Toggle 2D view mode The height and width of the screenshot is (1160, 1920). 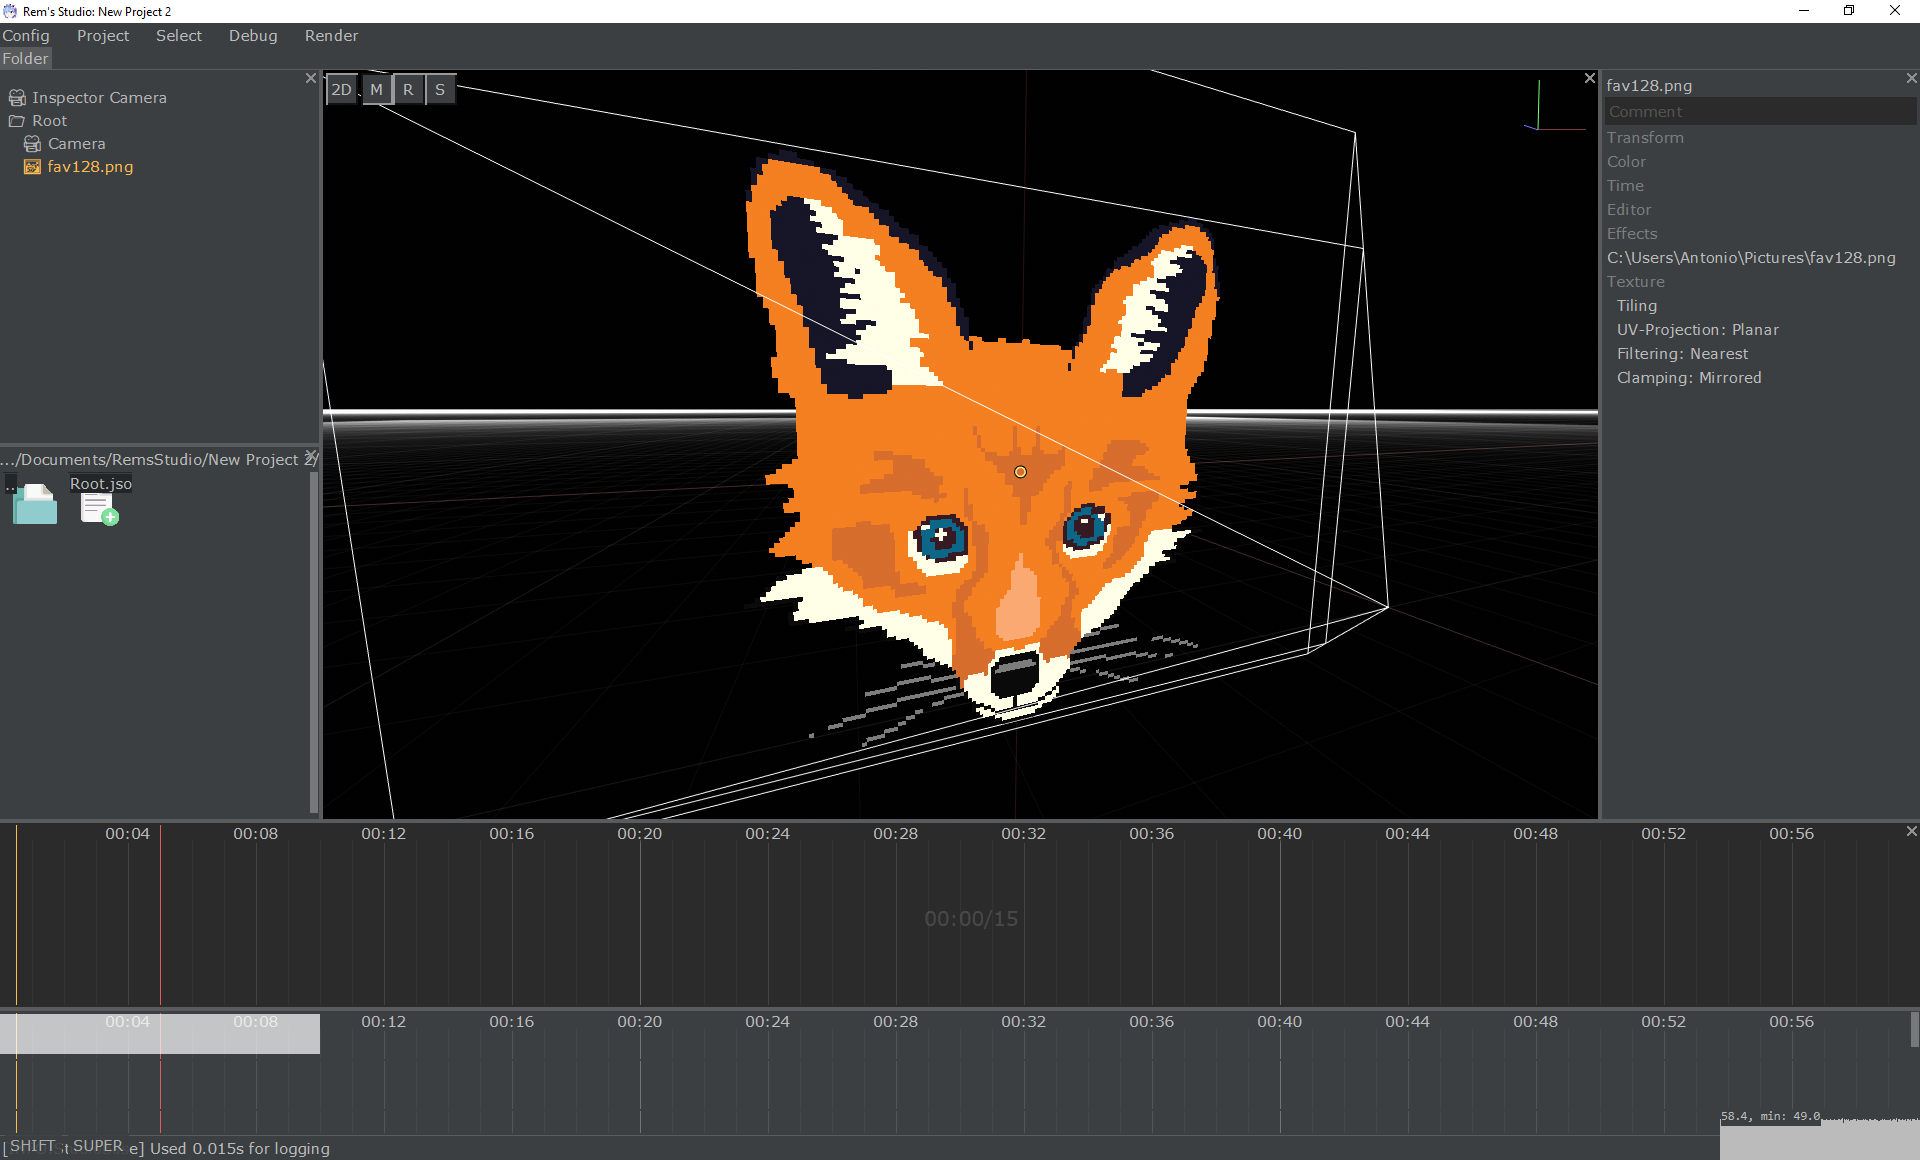click(342, 90)
